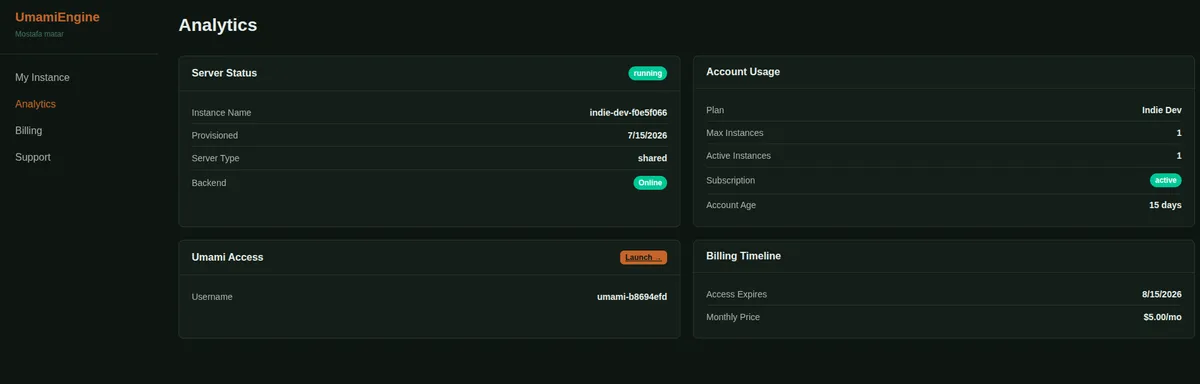Screen dimensions: 1200x384
Task: Click the shared server type value
Action: tap(652, 158)
